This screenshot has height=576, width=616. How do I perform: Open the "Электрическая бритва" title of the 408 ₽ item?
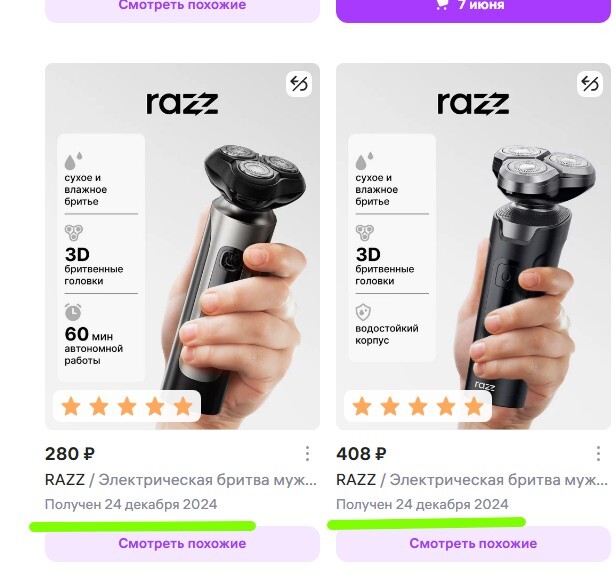pyautogui.click(x=499, y=480)
